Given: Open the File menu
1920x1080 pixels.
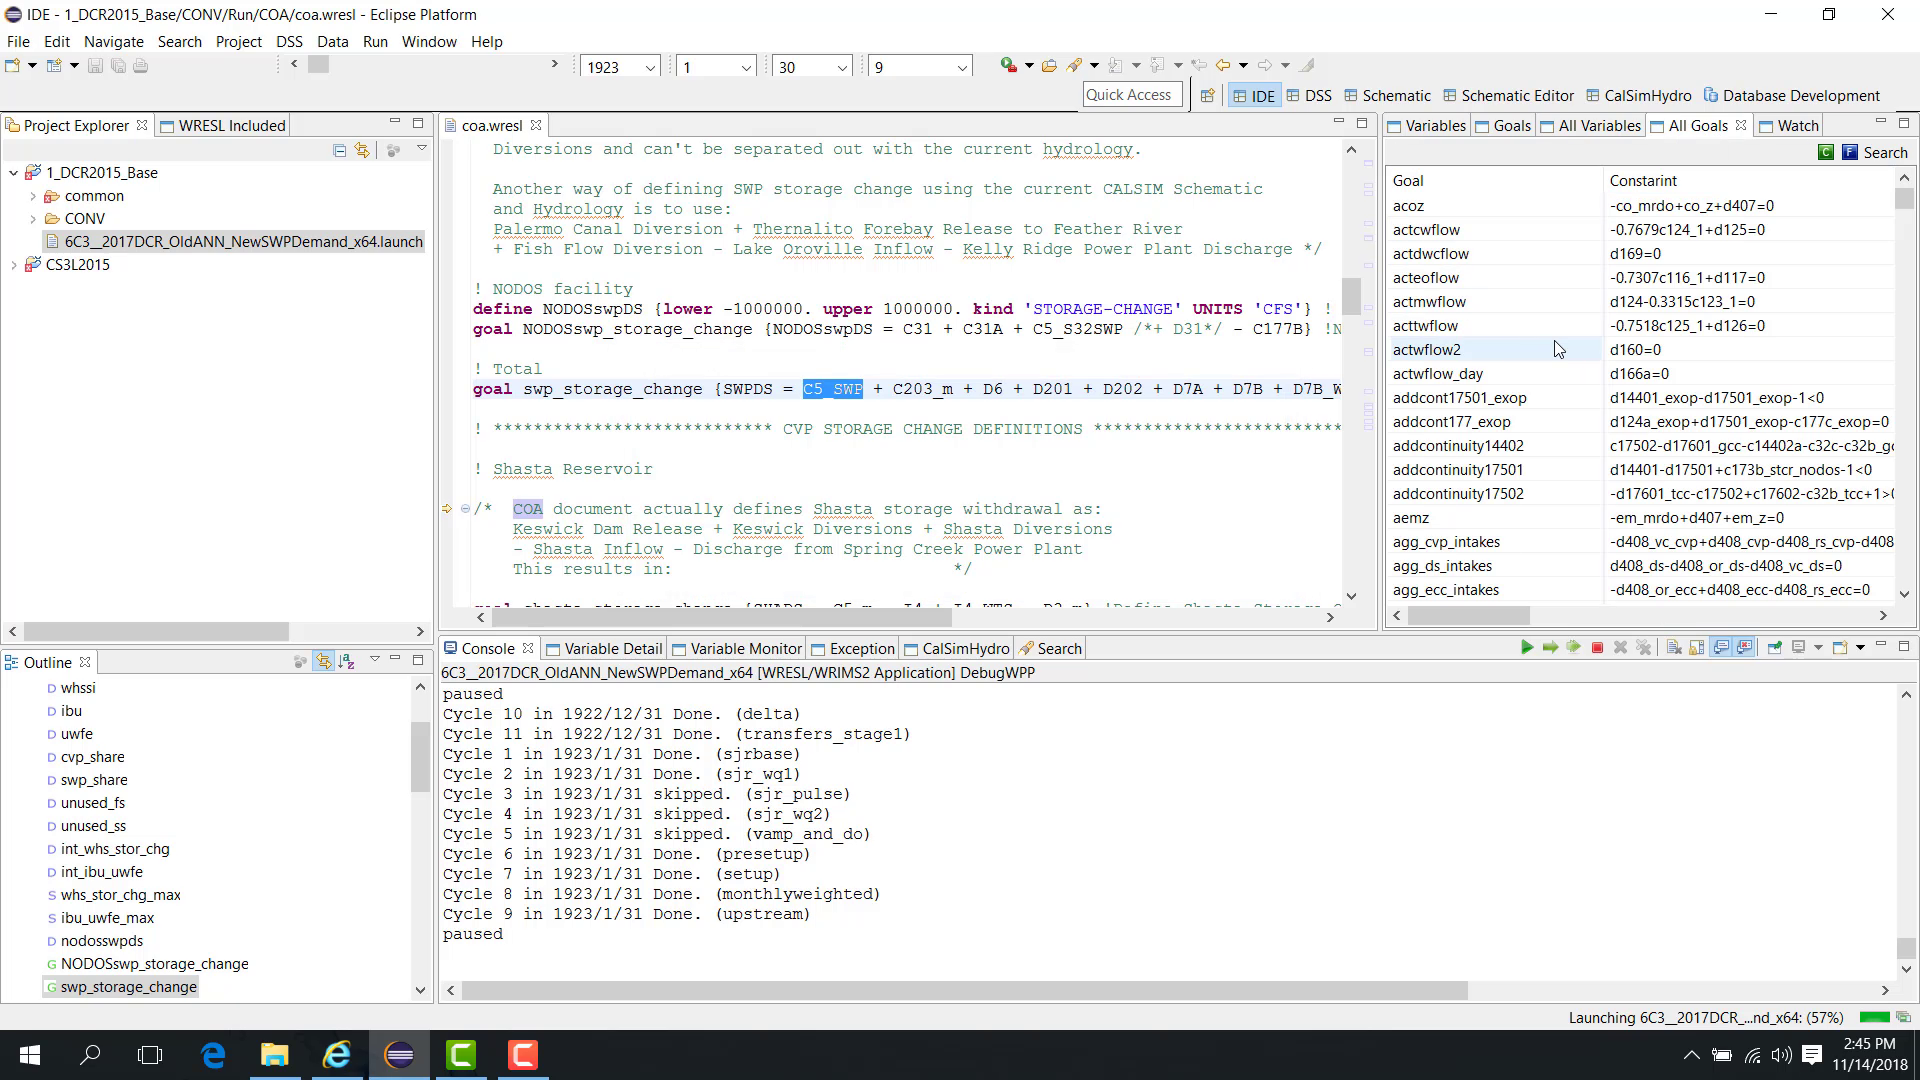Looking at the screenshot, I should (x=18, y=41).
